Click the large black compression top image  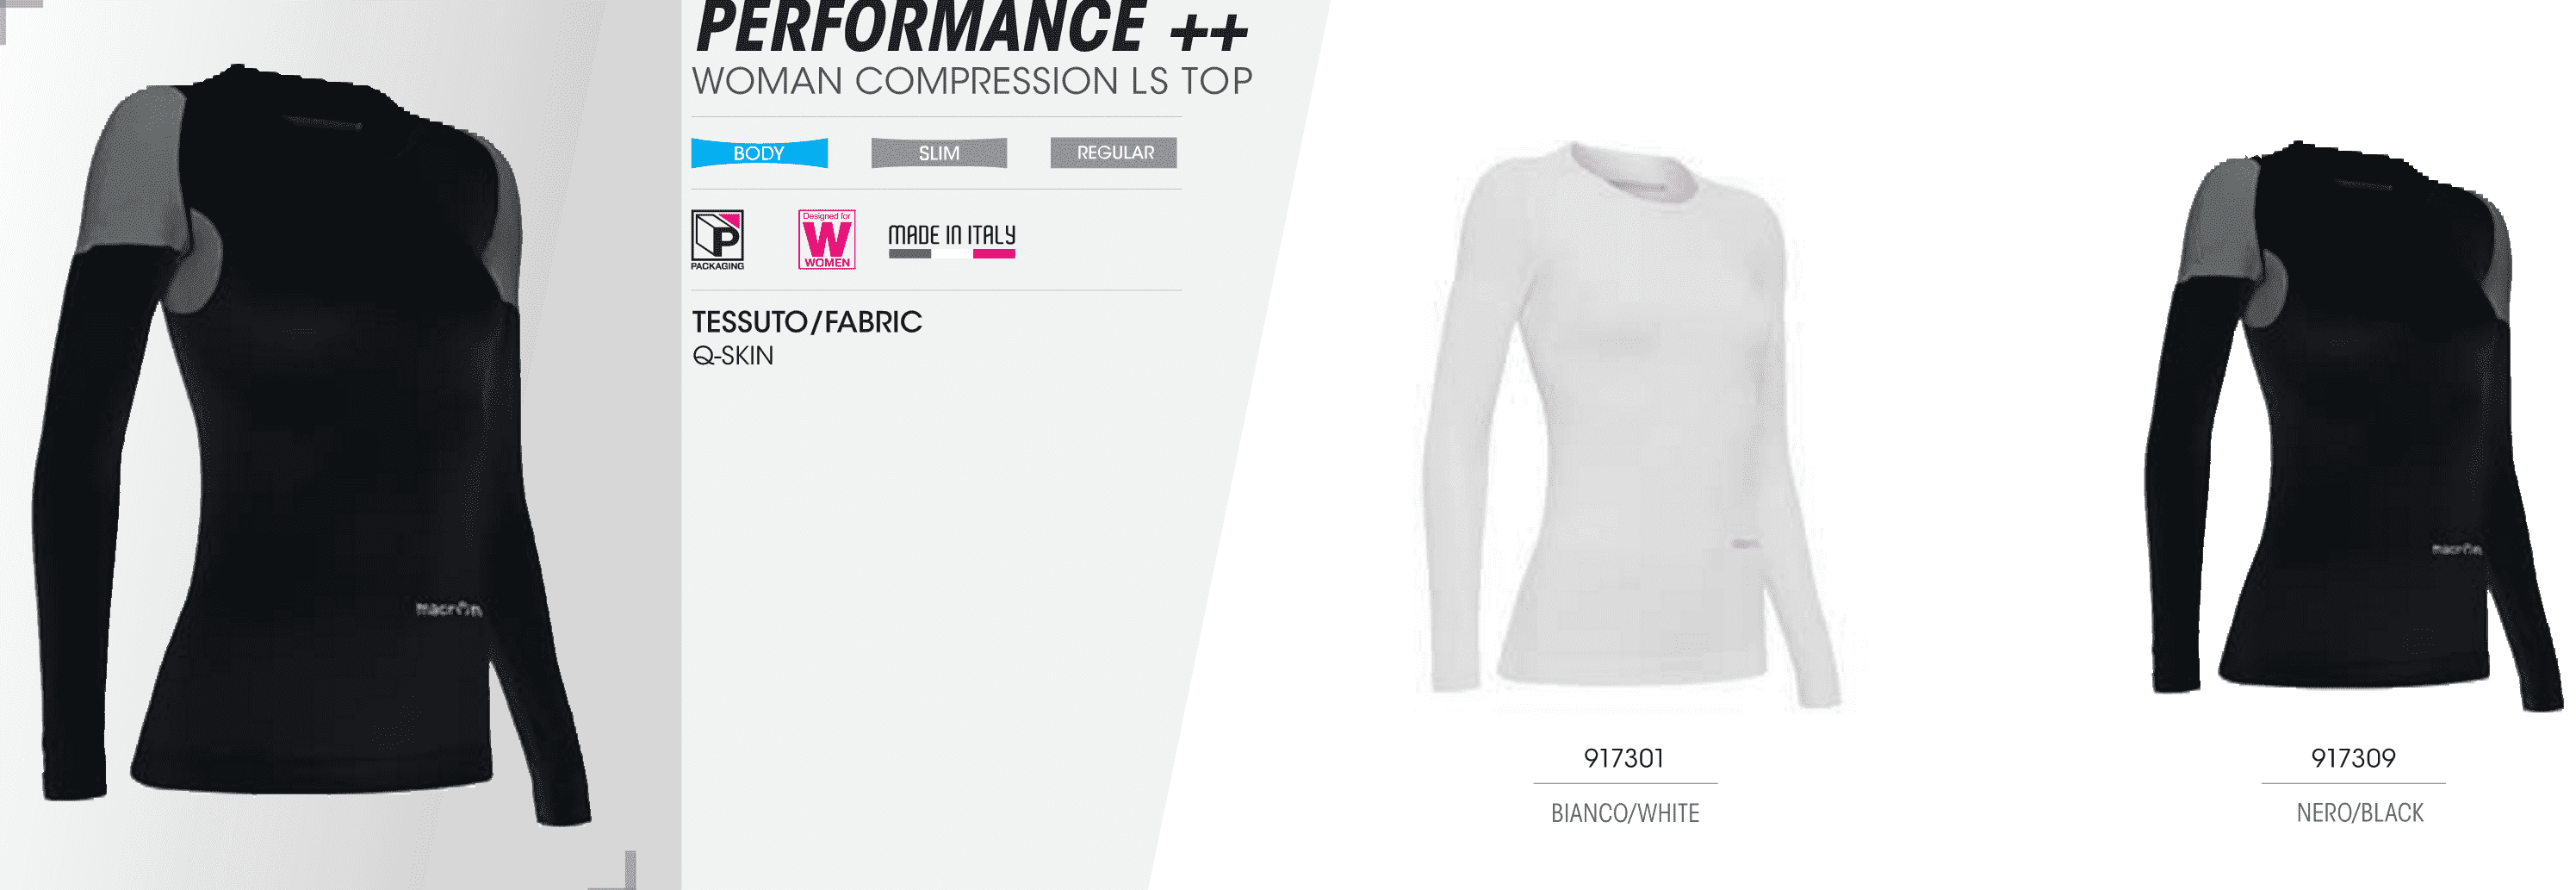tap(310, 445)
